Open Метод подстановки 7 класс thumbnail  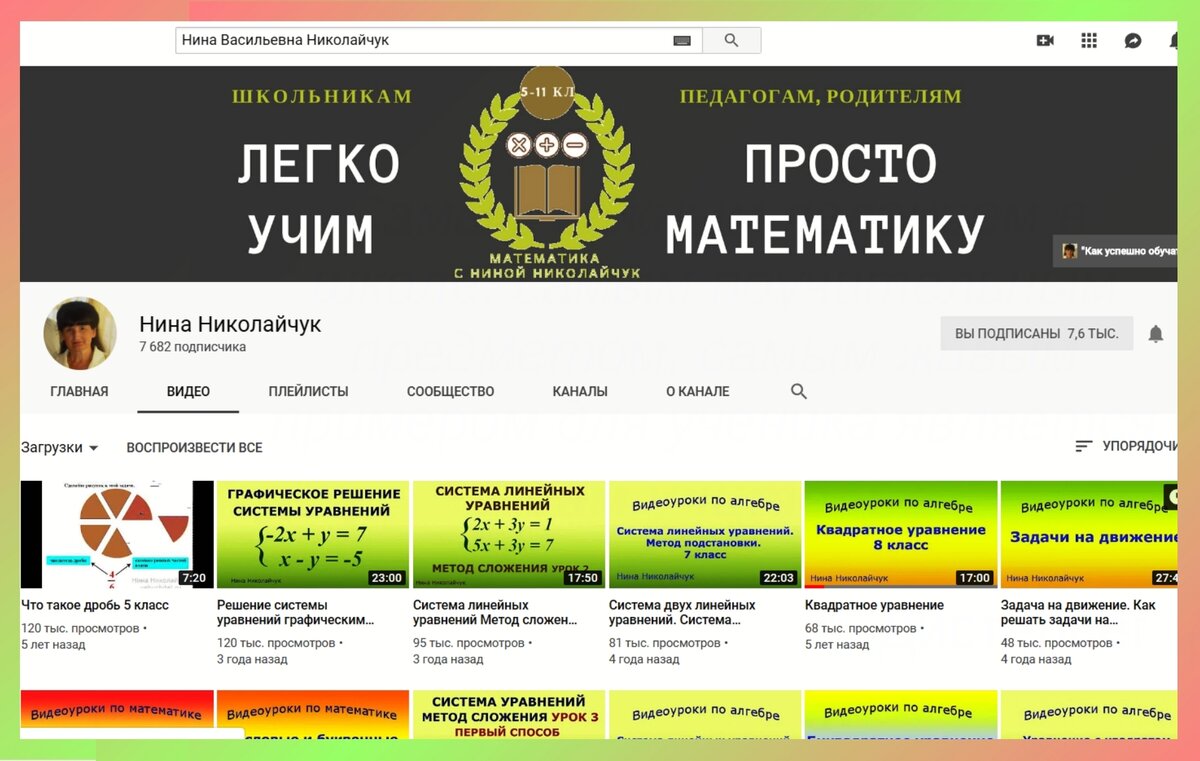pos(705,534)
